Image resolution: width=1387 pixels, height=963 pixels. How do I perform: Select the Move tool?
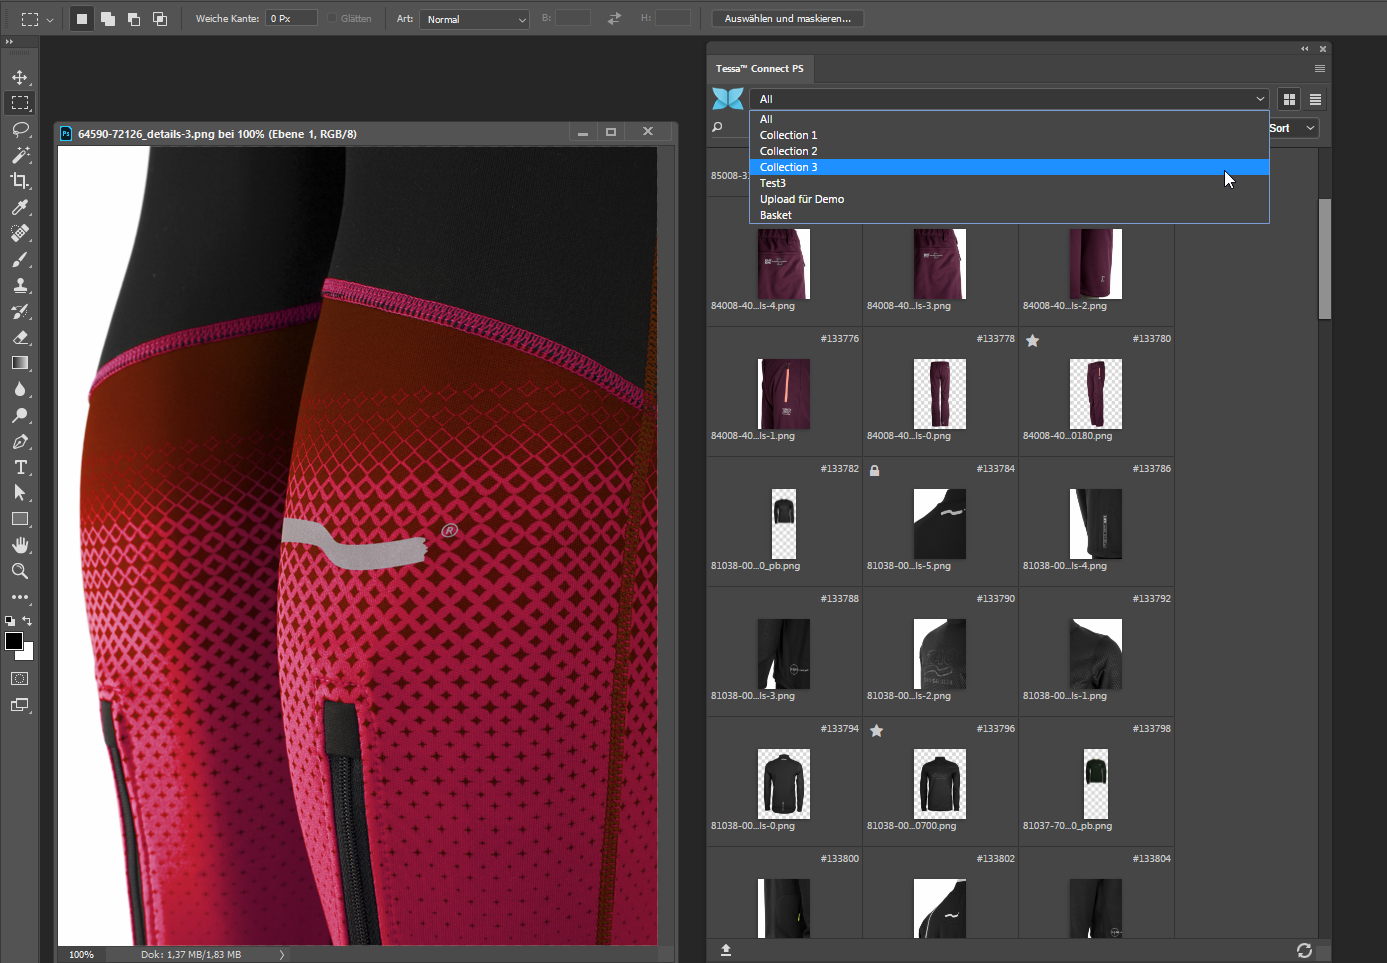20,77
